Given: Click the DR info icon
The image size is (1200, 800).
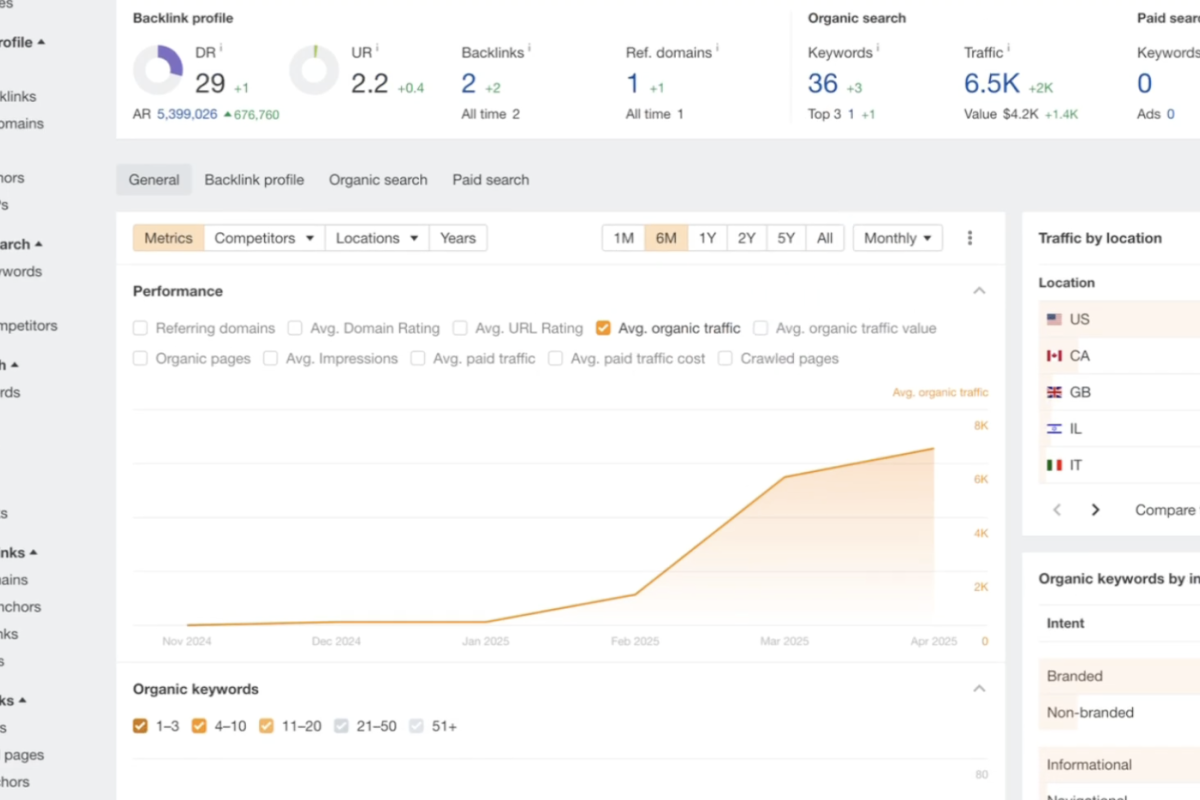Looking at the screenshot, I should click(221, 48).
